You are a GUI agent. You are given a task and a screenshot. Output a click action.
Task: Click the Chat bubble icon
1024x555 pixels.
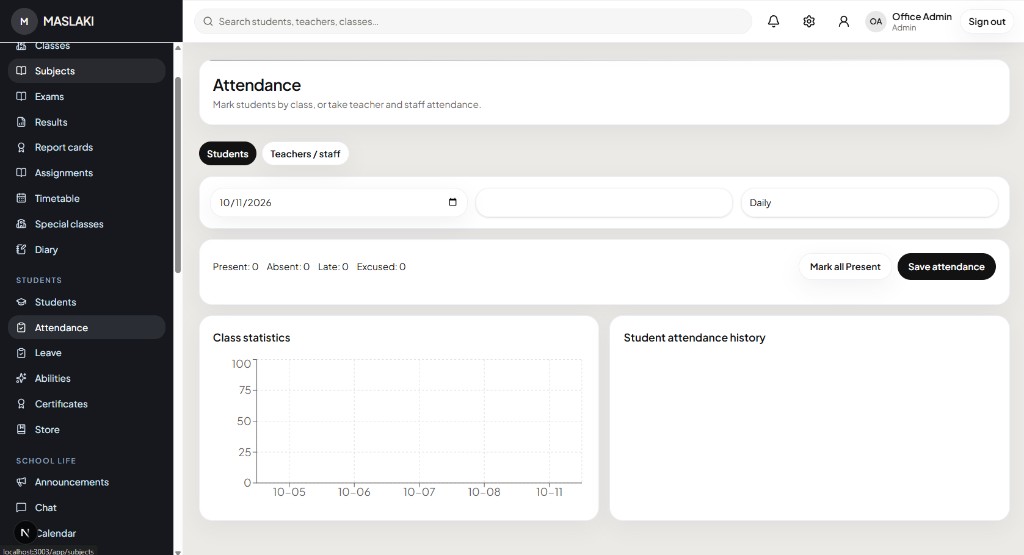point(22,507)
